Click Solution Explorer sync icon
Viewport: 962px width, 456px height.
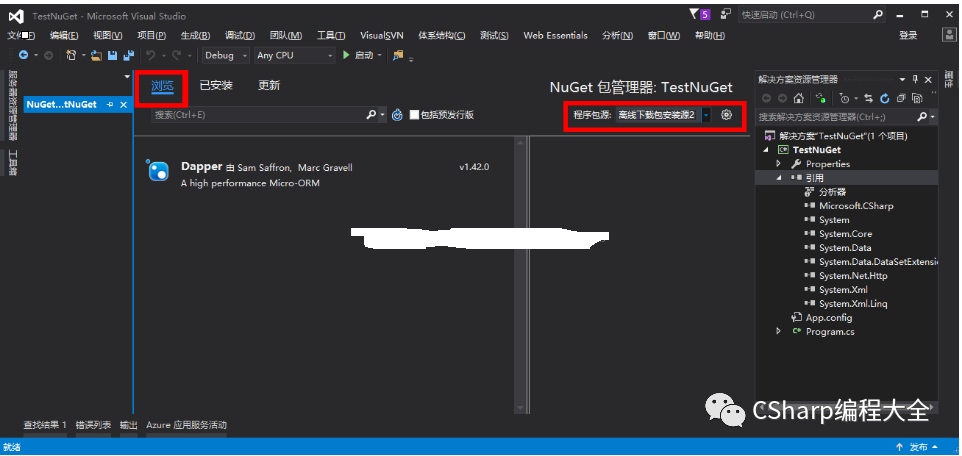[868, 98]
